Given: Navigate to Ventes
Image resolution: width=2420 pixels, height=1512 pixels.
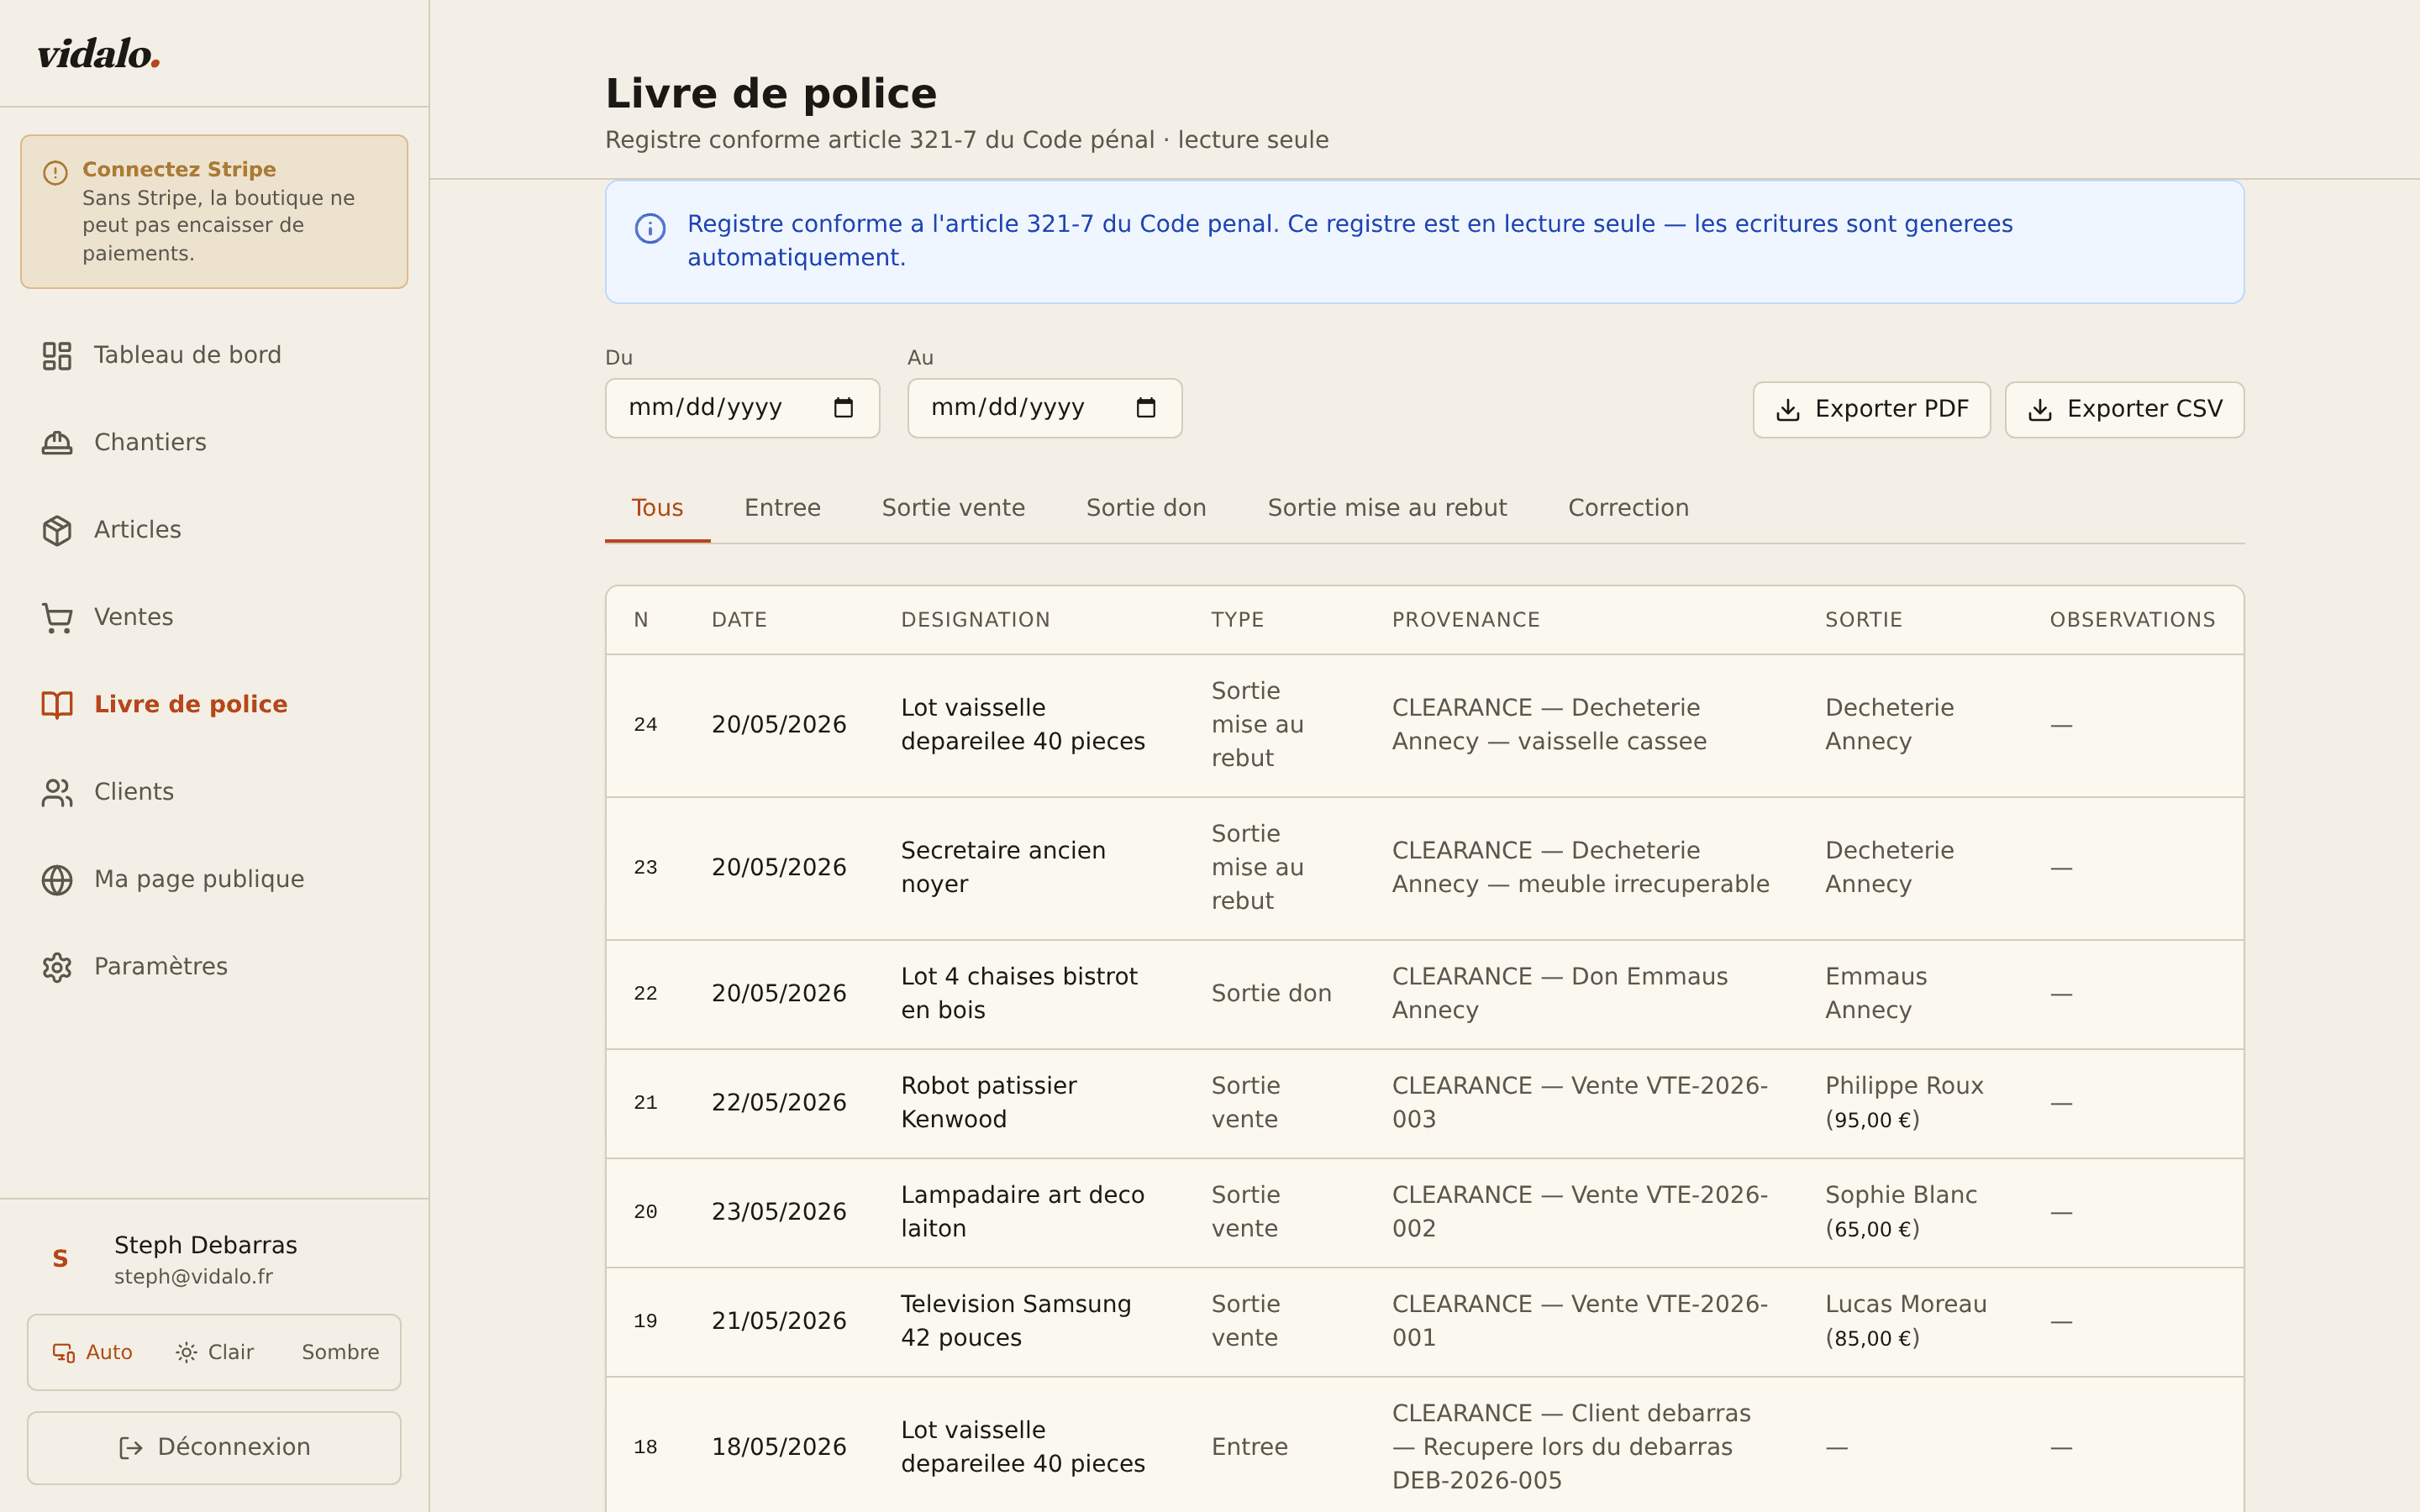Looking at the screenshot, I should click(214, 617).
